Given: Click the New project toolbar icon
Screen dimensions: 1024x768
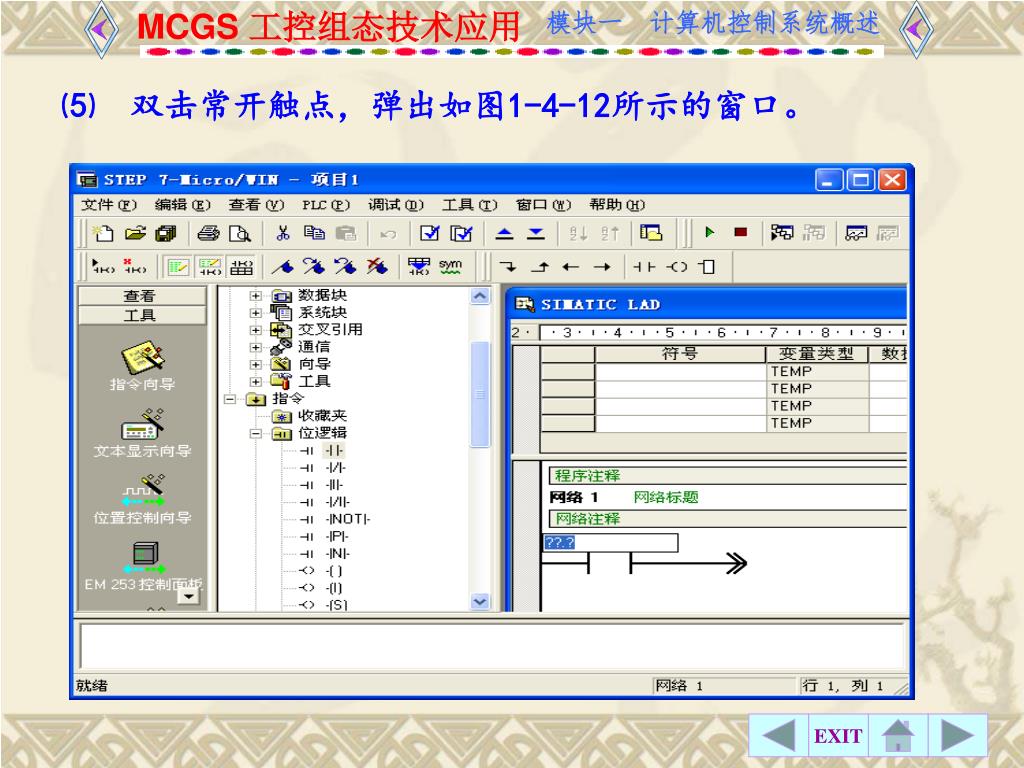Looking at the screenshot, I should point(104,232).
